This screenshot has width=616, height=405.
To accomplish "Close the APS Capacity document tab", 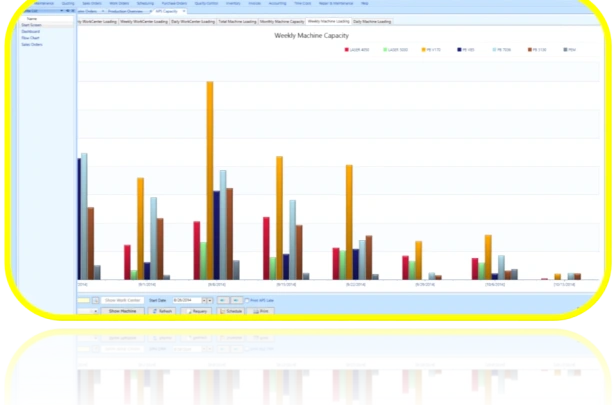I will coord(184,11).
